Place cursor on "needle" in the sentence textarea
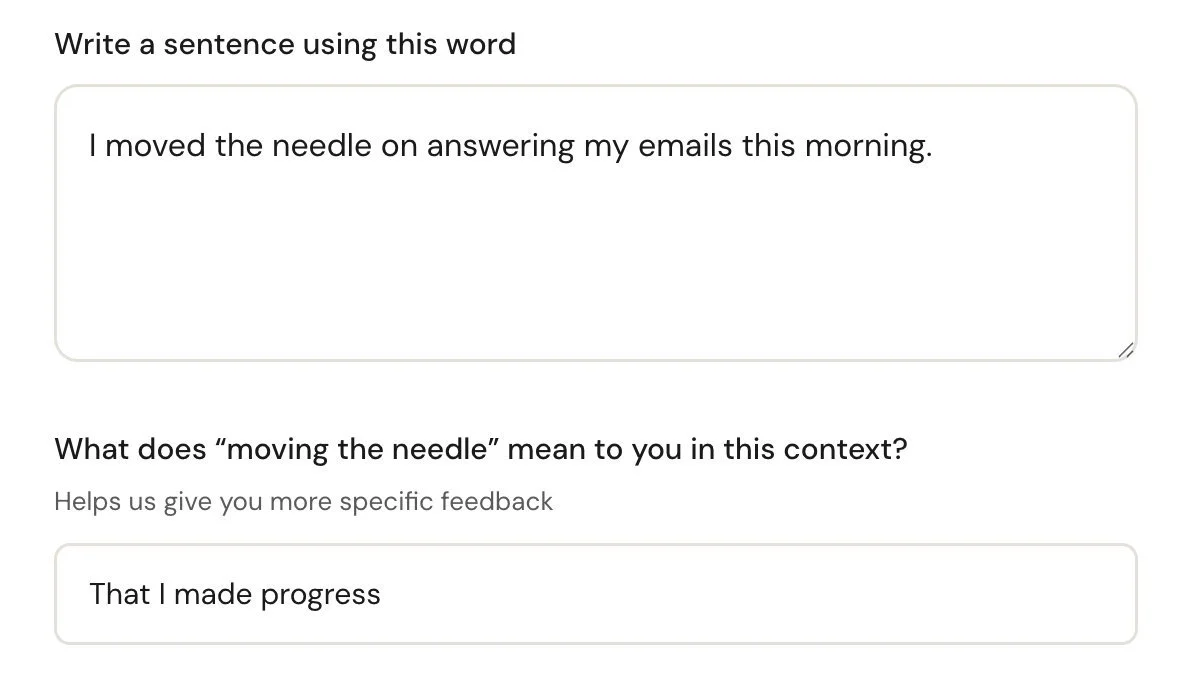Viewport: 1192px width, 700px height. click(321, 147)
